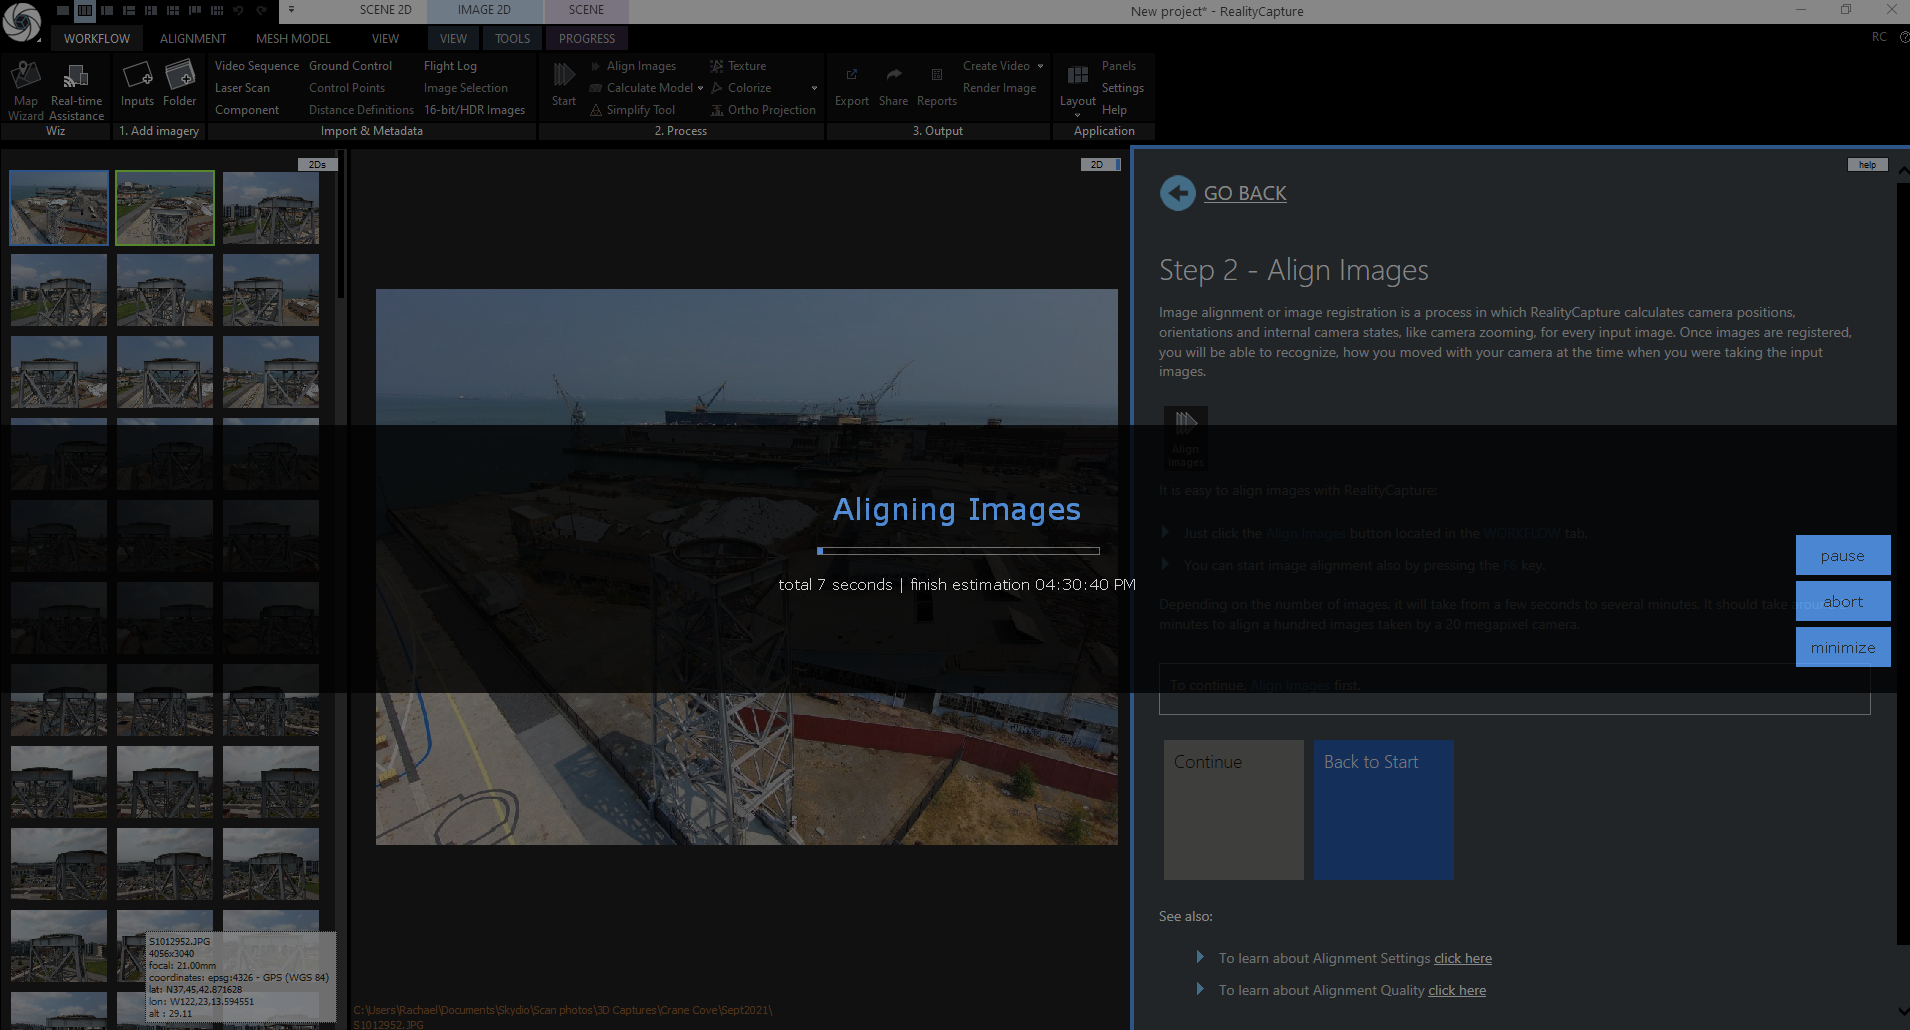Open Panels command in Application group
Image resolution: width=1910 pixels, height=1030 pixels.
(x=1118, y=66)
